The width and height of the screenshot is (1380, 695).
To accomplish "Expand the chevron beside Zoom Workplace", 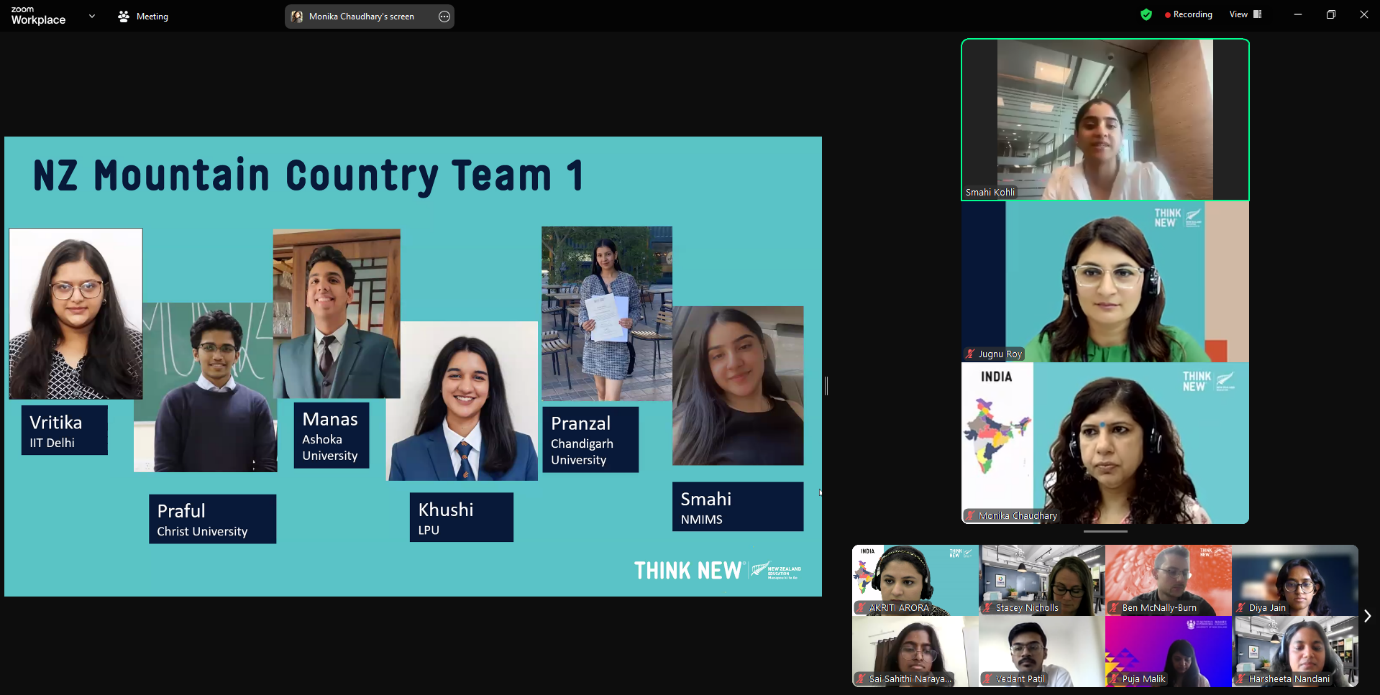I will tap(92, 16).
